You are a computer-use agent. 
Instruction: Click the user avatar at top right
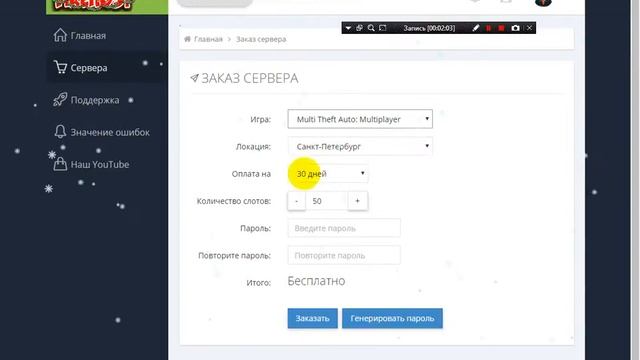(543, 2)
